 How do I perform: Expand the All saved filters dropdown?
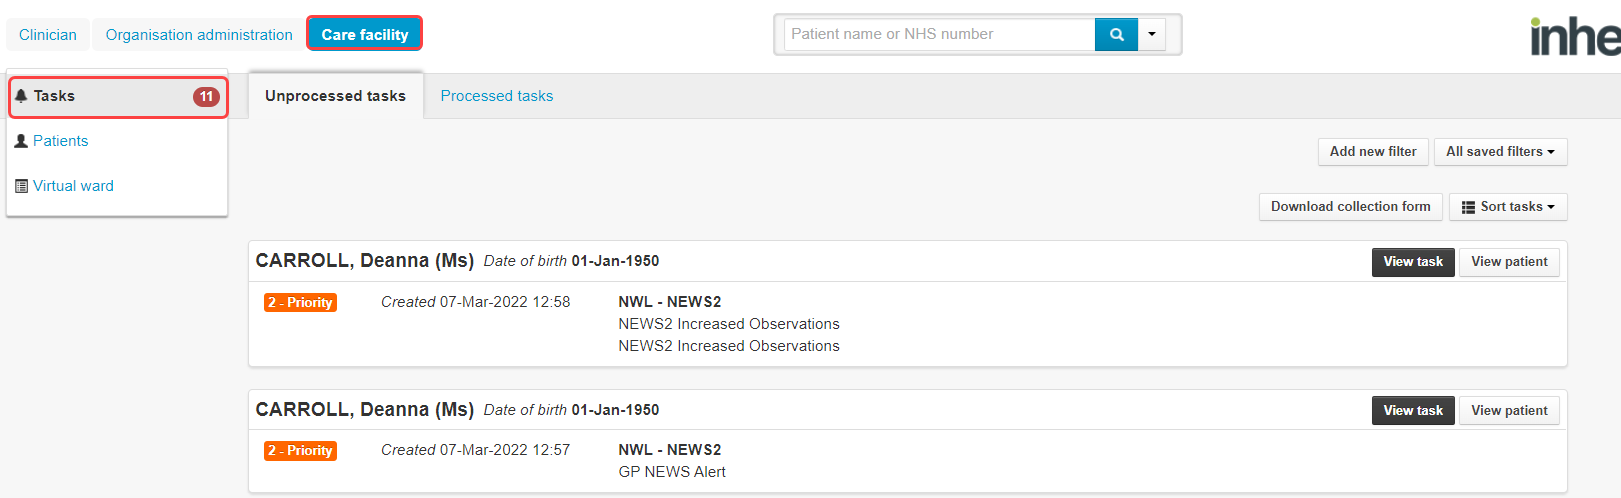1500,152
